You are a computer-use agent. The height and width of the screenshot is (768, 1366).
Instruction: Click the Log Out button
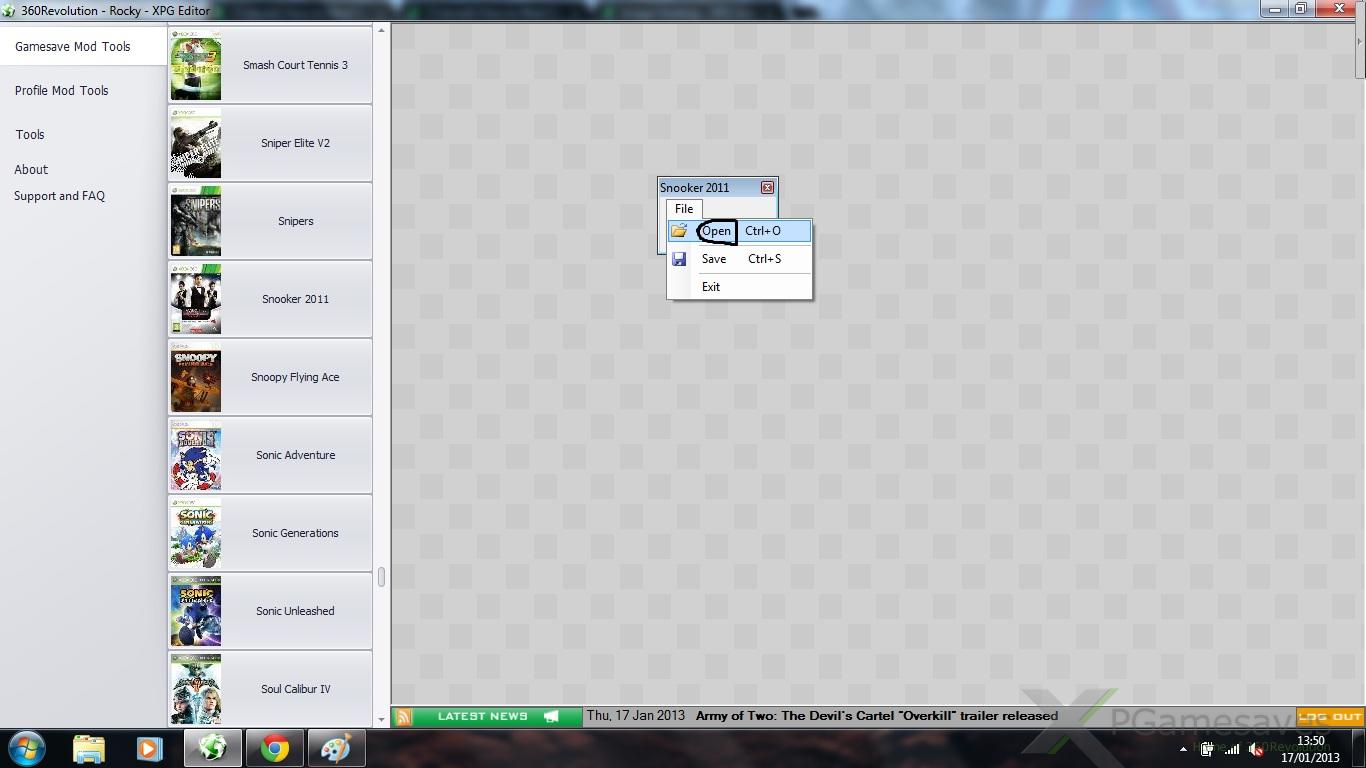tap(1330, 716)
